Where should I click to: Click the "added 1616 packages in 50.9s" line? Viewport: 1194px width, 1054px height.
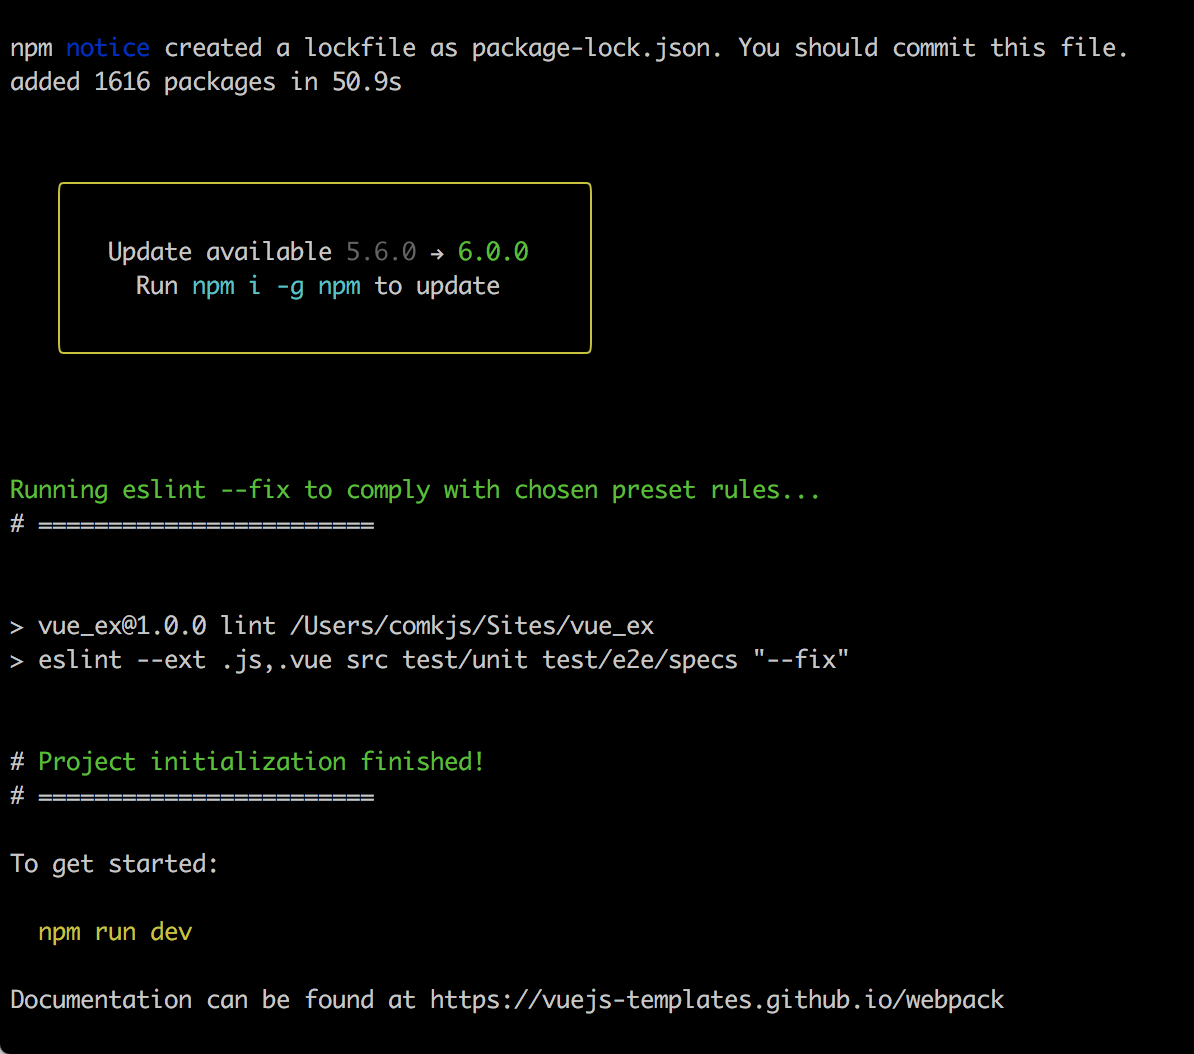coord(206,82)
